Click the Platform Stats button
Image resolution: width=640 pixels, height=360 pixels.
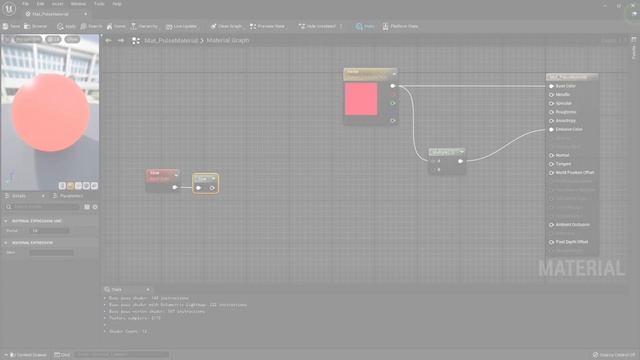click(400, 26)
